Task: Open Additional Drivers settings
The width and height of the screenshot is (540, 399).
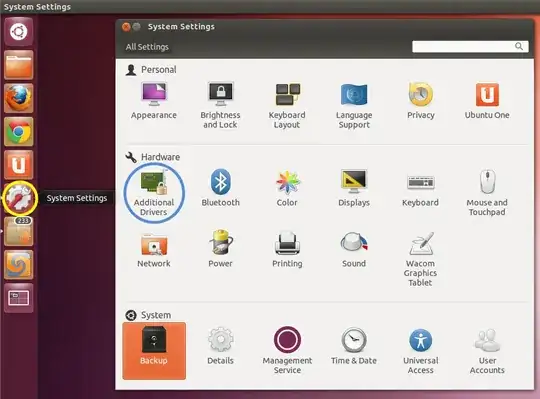Action: (x=154, y=193)
